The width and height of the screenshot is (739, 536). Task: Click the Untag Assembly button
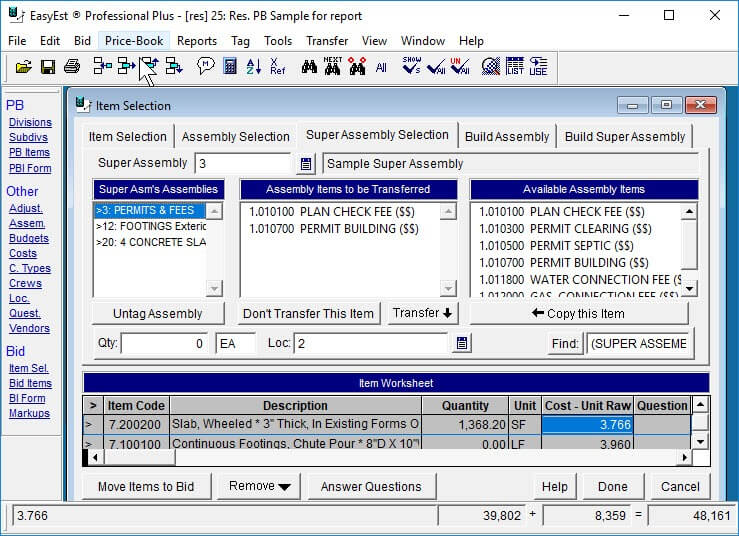point(158,313)
